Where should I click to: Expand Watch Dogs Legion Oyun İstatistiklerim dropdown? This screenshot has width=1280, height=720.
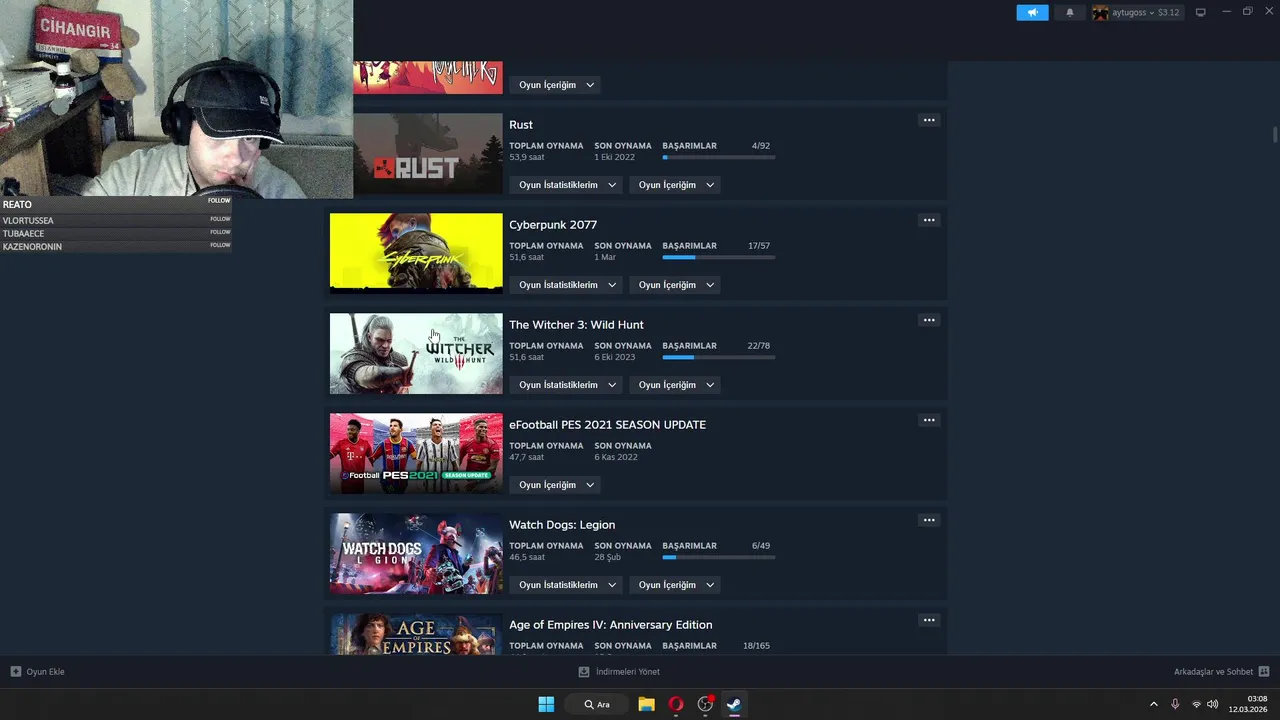(566, 585)
